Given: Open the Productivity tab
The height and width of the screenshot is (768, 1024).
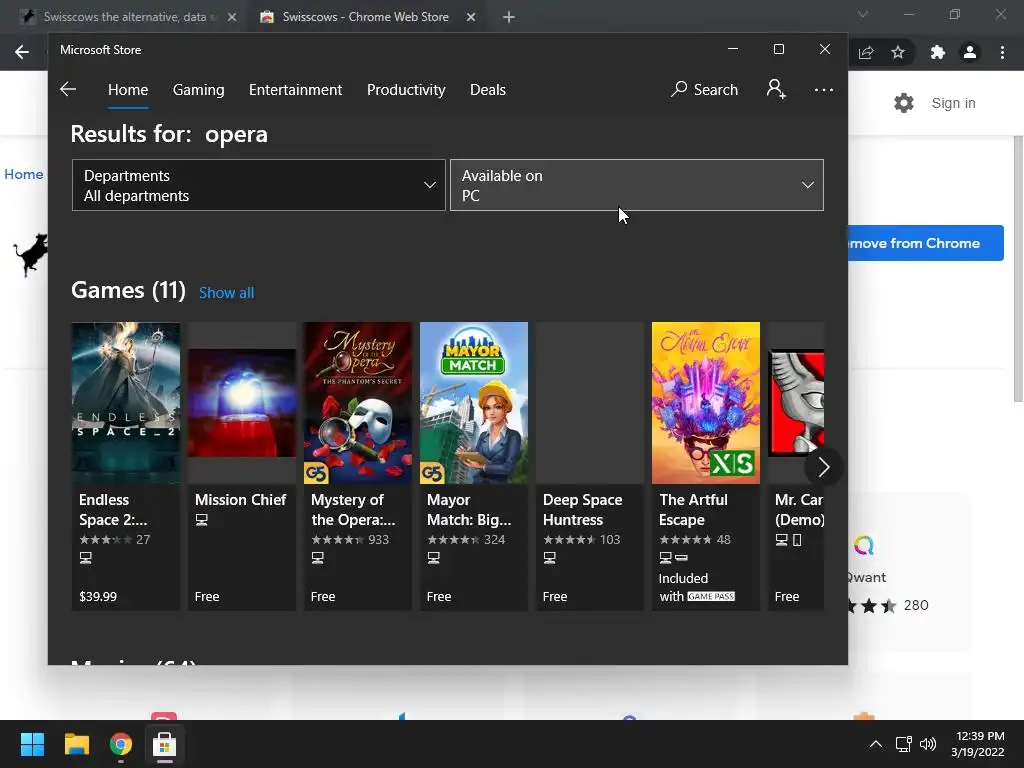Looking at the screenshot, I should [x=406, y=89].
